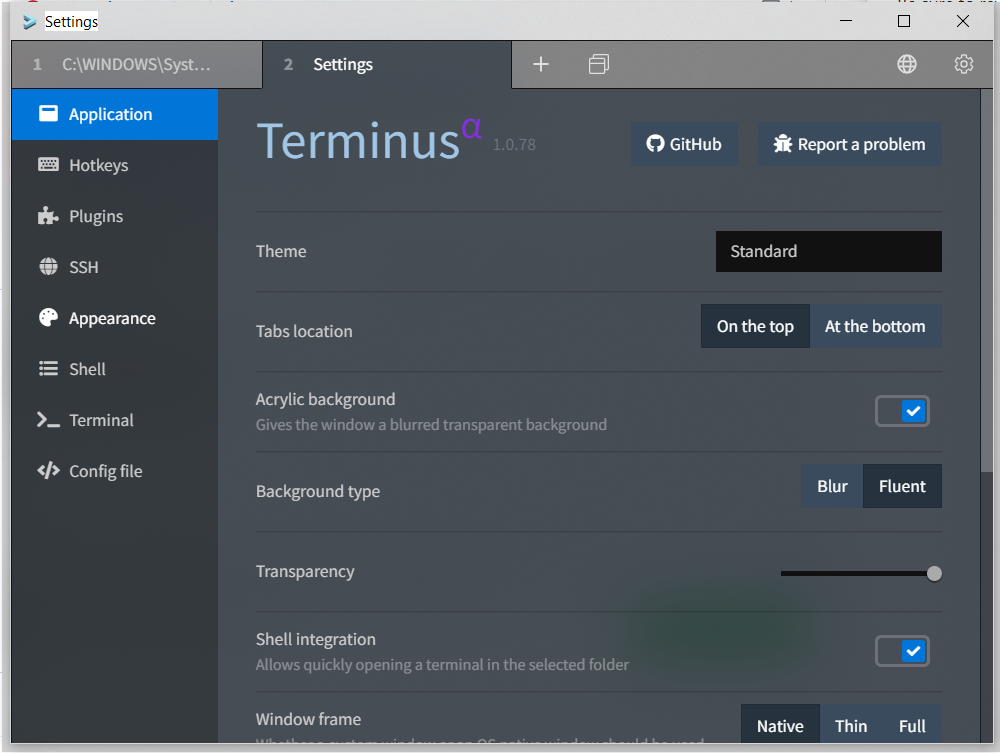Toggle the Acrylic background switch

click(902, 411)
